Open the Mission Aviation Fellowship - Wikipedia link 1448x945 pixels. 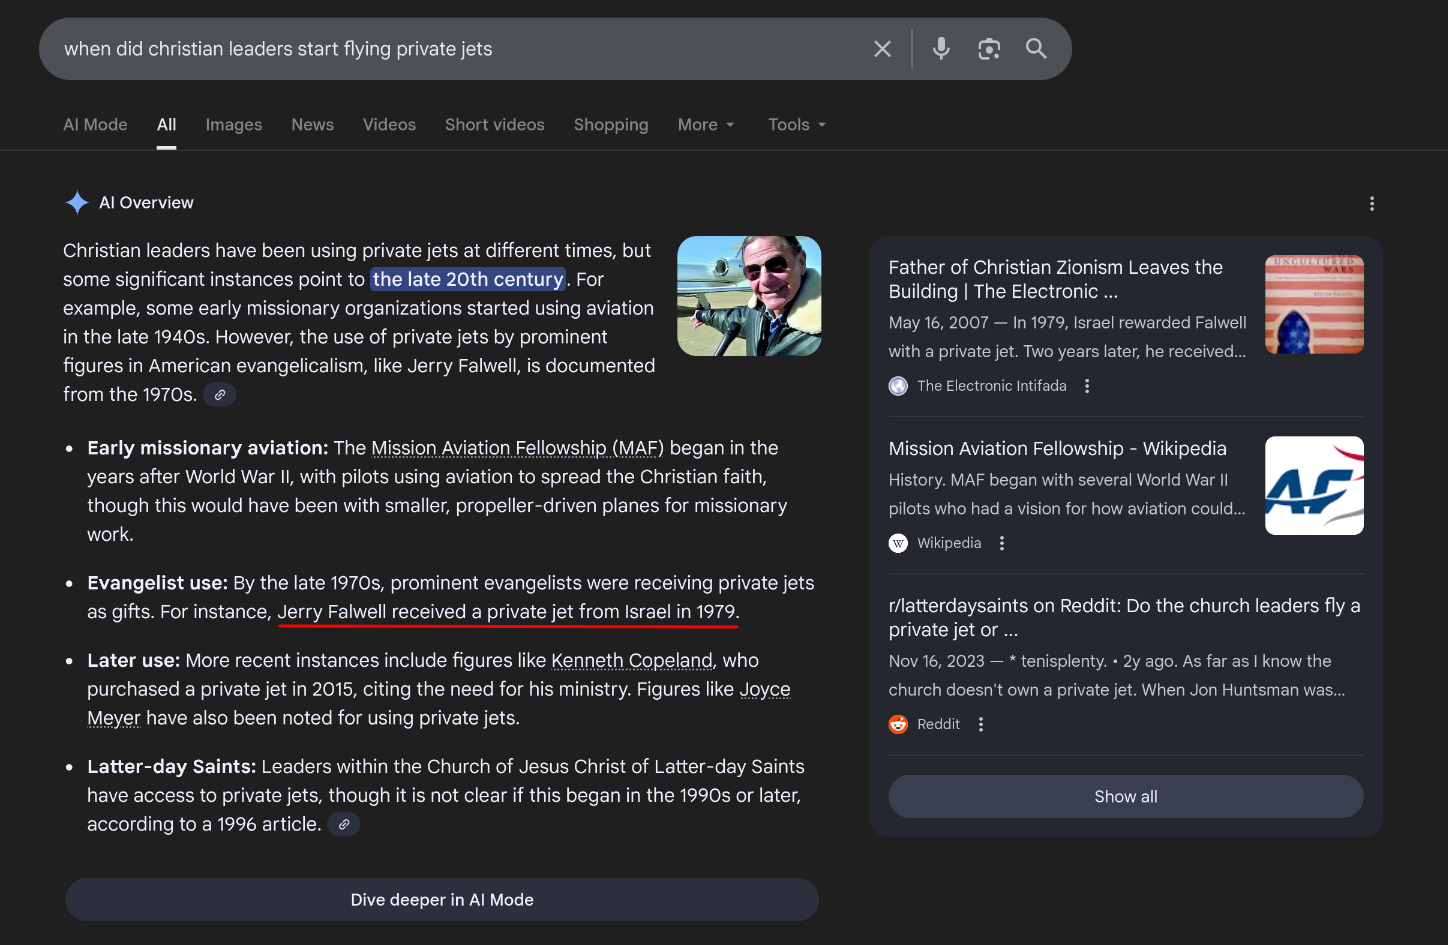pyautogui.click(x=1058, y=449)
